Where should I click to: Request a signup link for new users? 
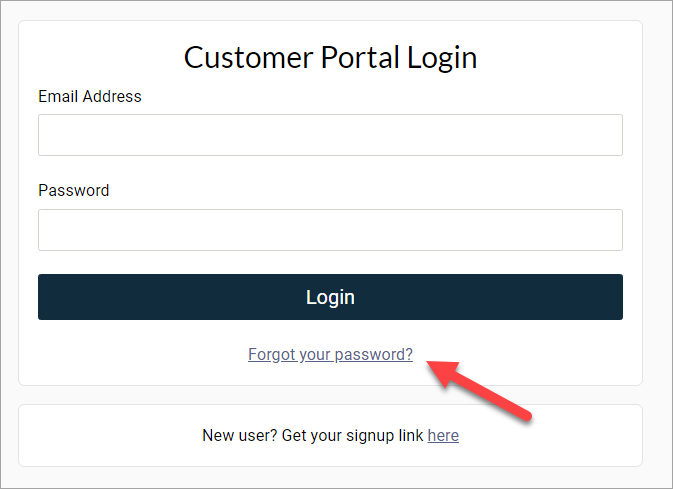[x=443, y=436]
